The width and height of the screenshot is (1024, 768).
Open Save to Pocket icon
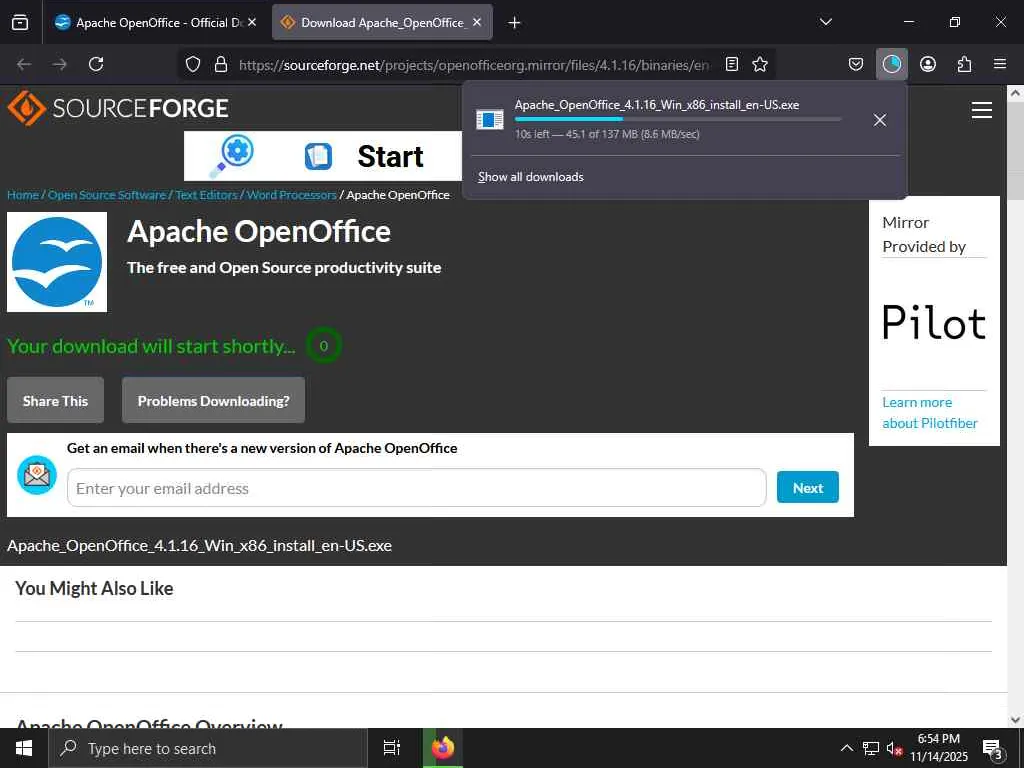(x=856, y=64)
